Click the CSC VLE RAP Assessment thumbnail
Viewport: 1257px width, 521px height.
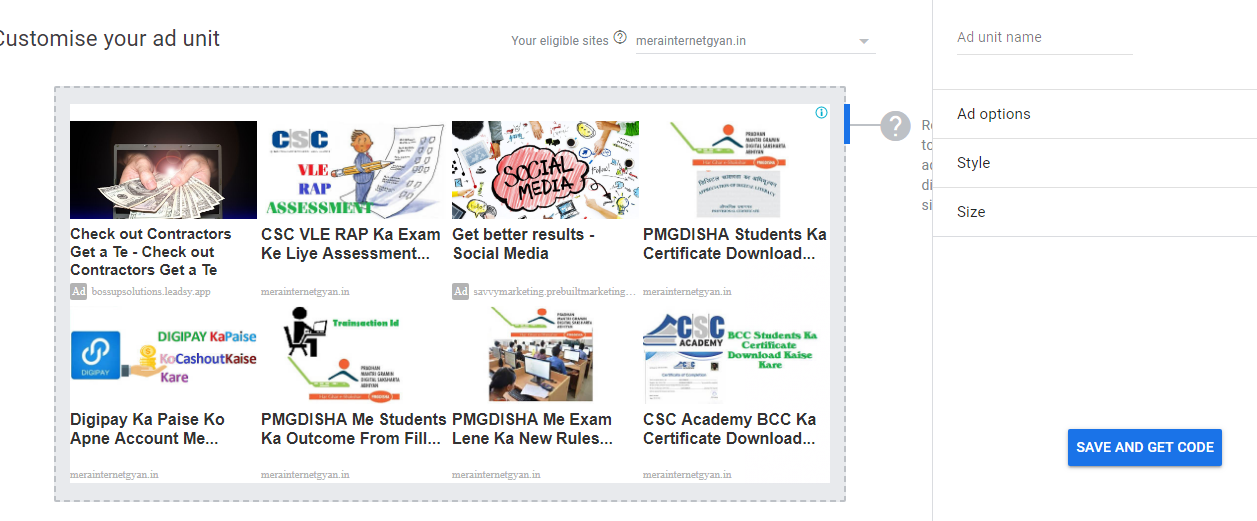pyautogui.click(x=354, y=170)
